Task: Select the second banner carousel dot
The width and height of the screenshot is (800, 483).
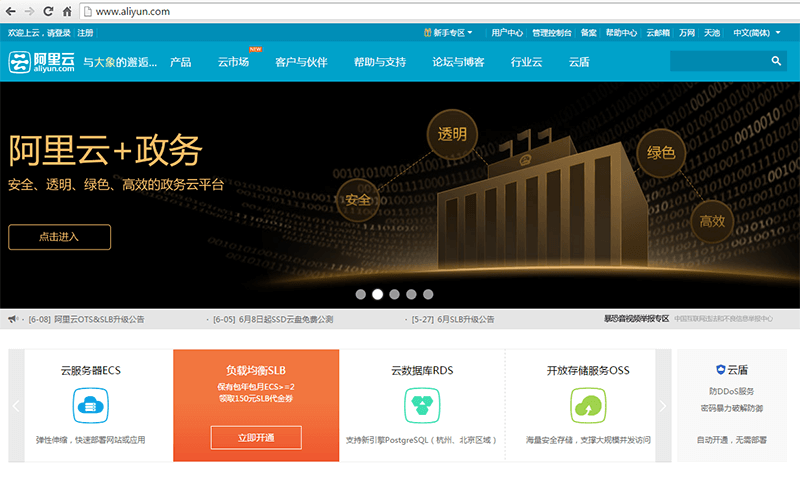Action: 378,294
